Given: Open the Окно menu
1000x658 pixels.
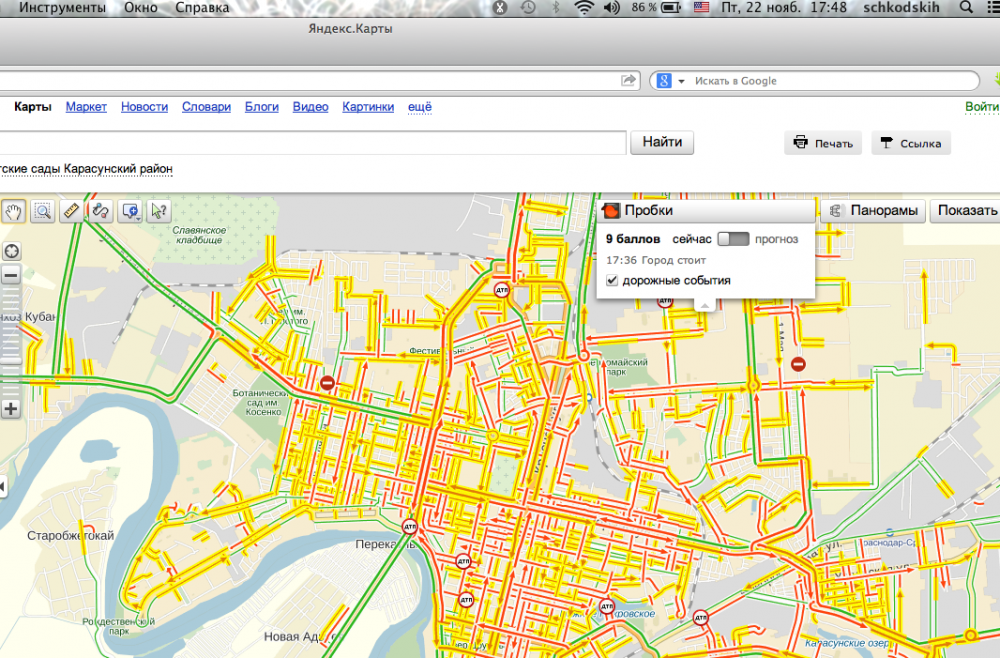Looking at the screenshot, I should [140, 8].
